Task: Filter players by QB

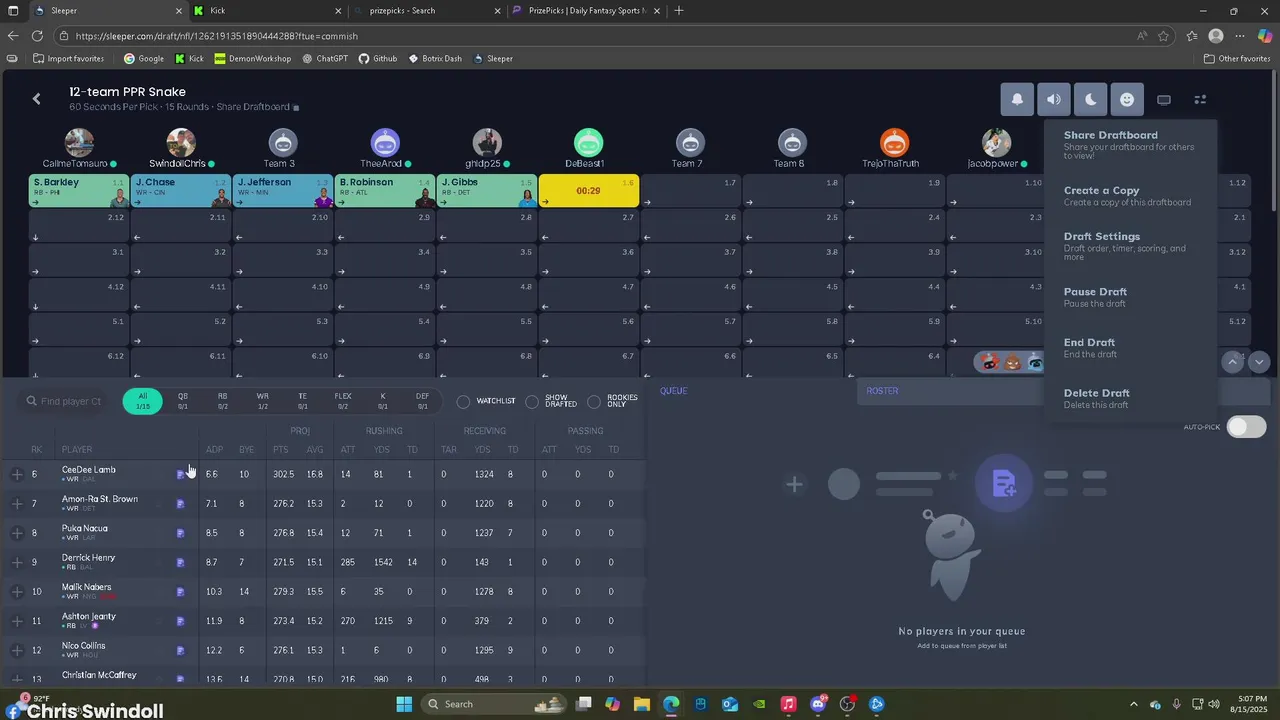Action: pyautogui.click(x=183, y=401)
